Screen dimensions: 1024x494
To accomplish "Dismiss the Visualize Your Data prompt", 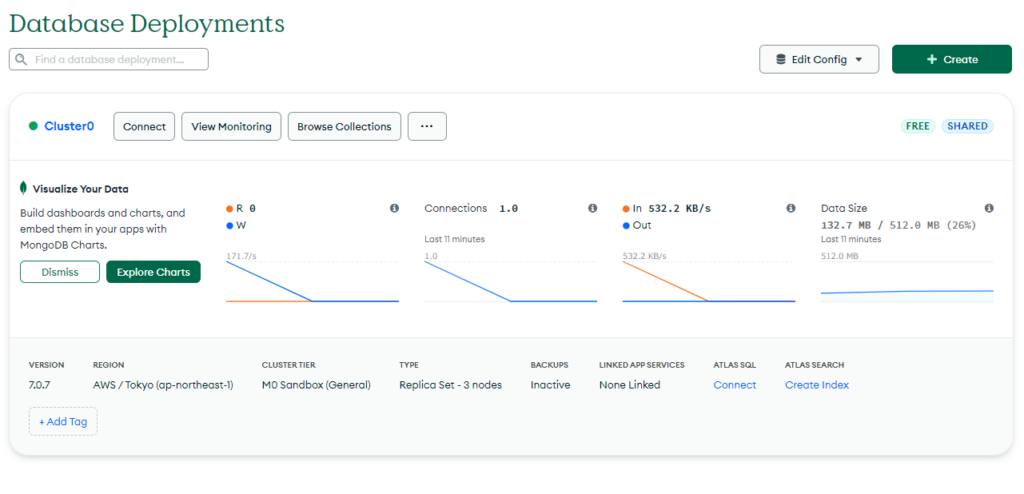I will click(60, 272).
